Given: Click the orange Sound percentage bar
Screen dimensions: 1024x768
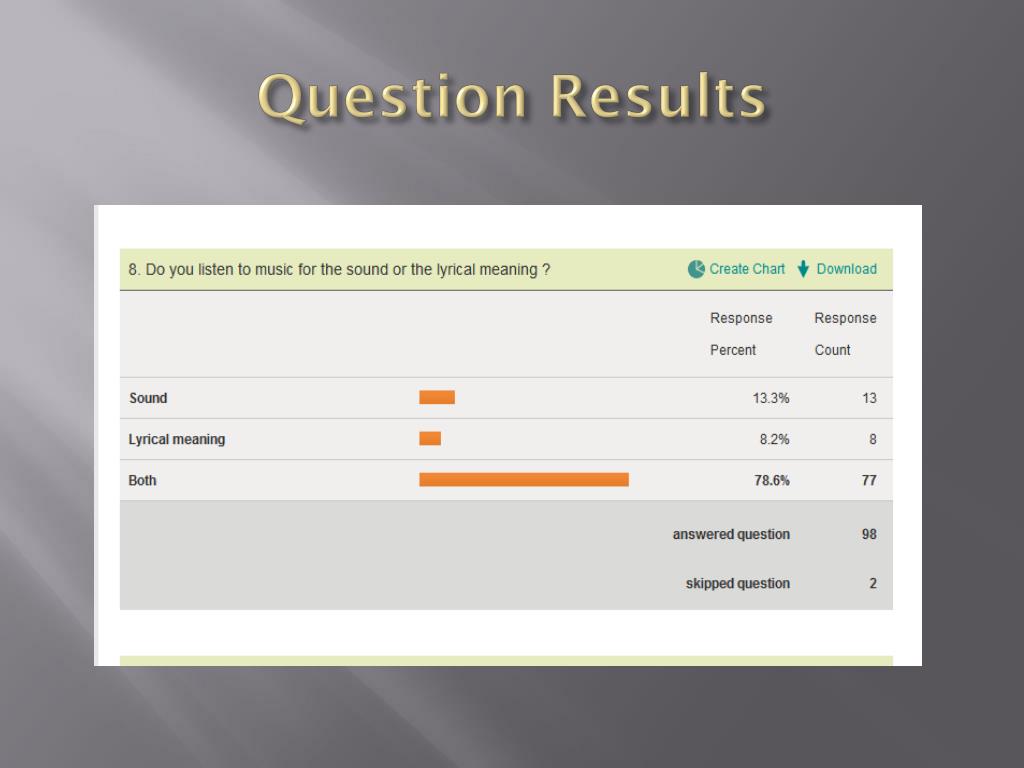Looking at the screenshot, I should click(437, 397).
